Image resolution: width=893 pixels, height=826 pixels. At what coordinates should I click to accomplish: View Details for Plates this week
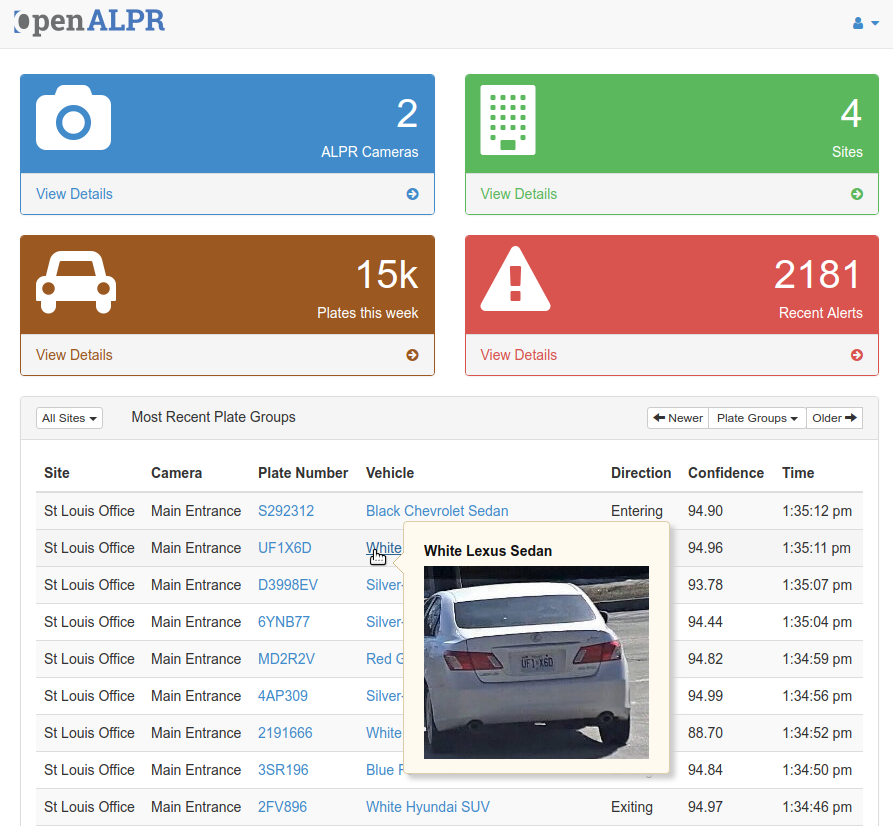tap(74, 354)
